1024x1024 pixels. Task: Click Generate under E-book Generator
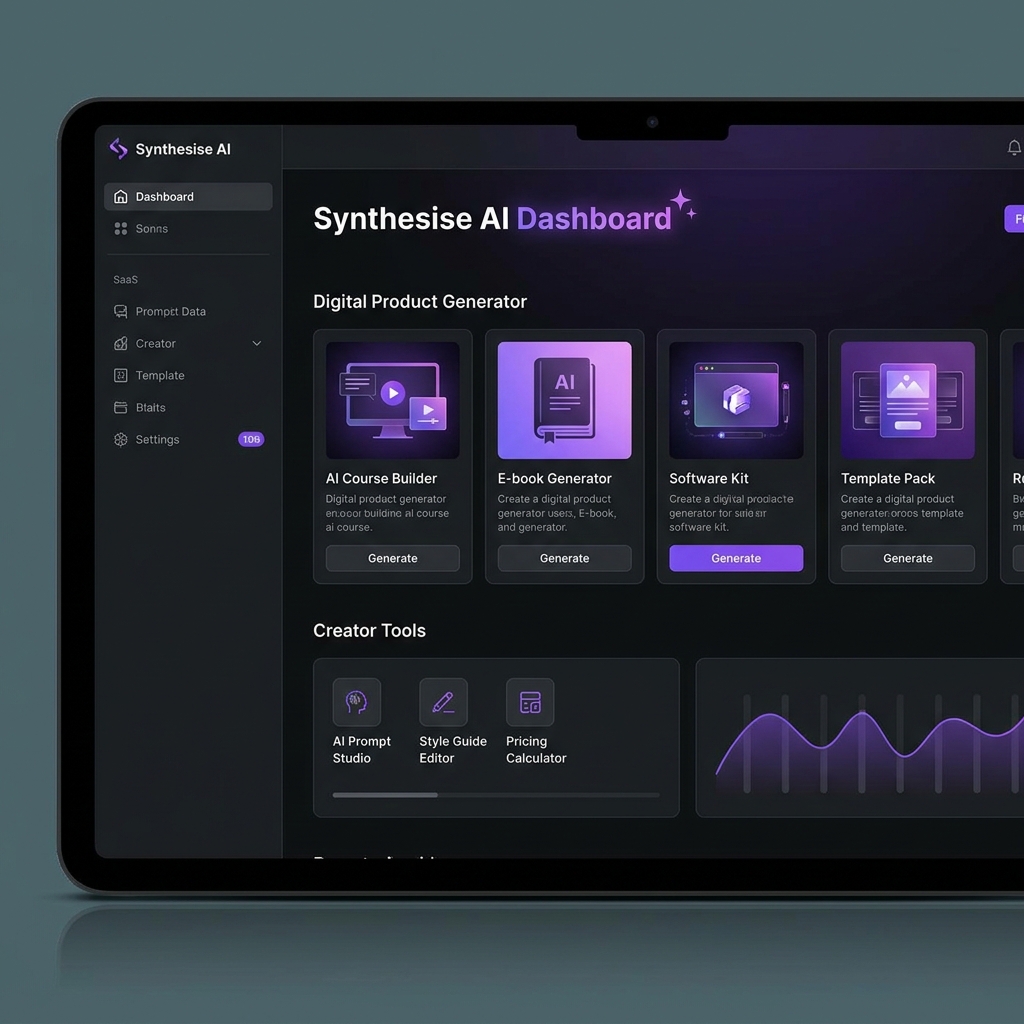(x=564, y=558)
